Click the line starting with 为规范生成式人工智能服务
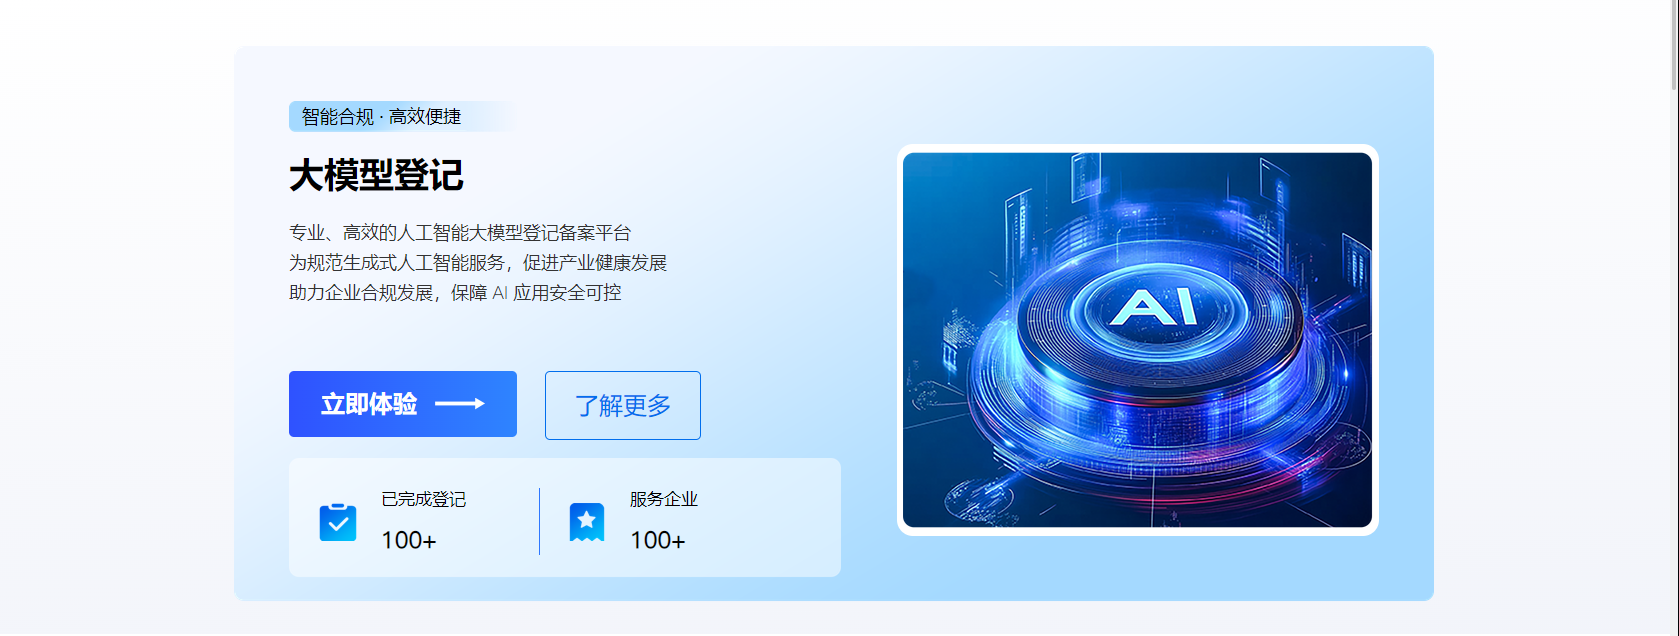Viewport: 1679px width, 636px height. (478, 263)
